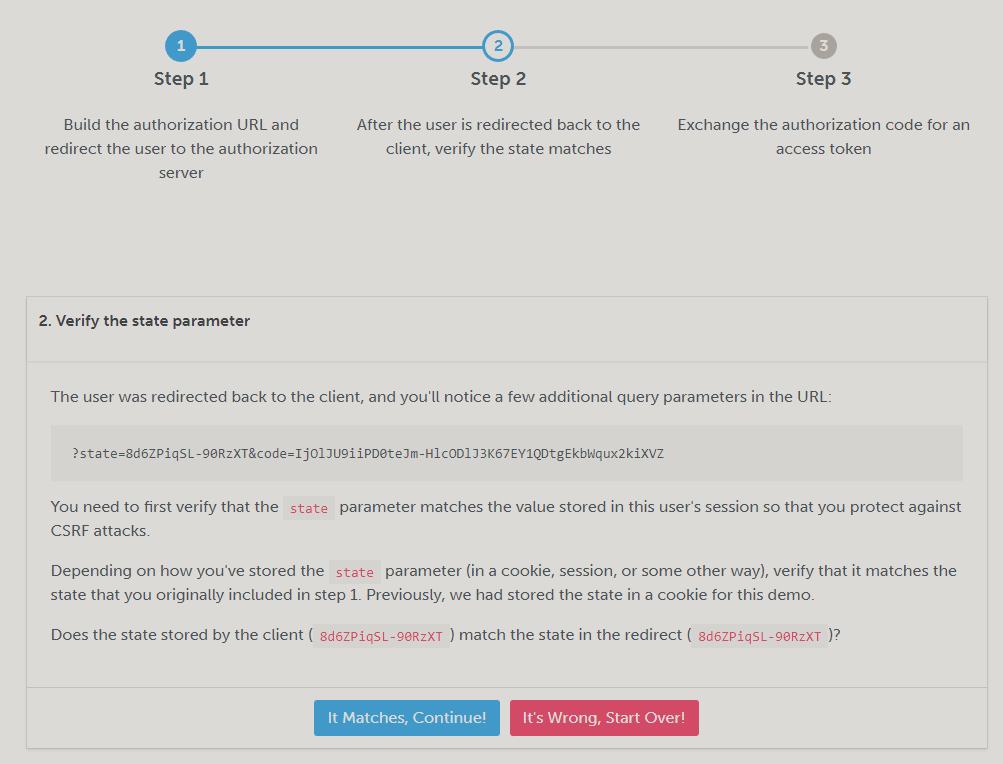1003x764 pixels.
Task: Click the grey progress line between Steps 2 and 3
Action: click(660, 46)
